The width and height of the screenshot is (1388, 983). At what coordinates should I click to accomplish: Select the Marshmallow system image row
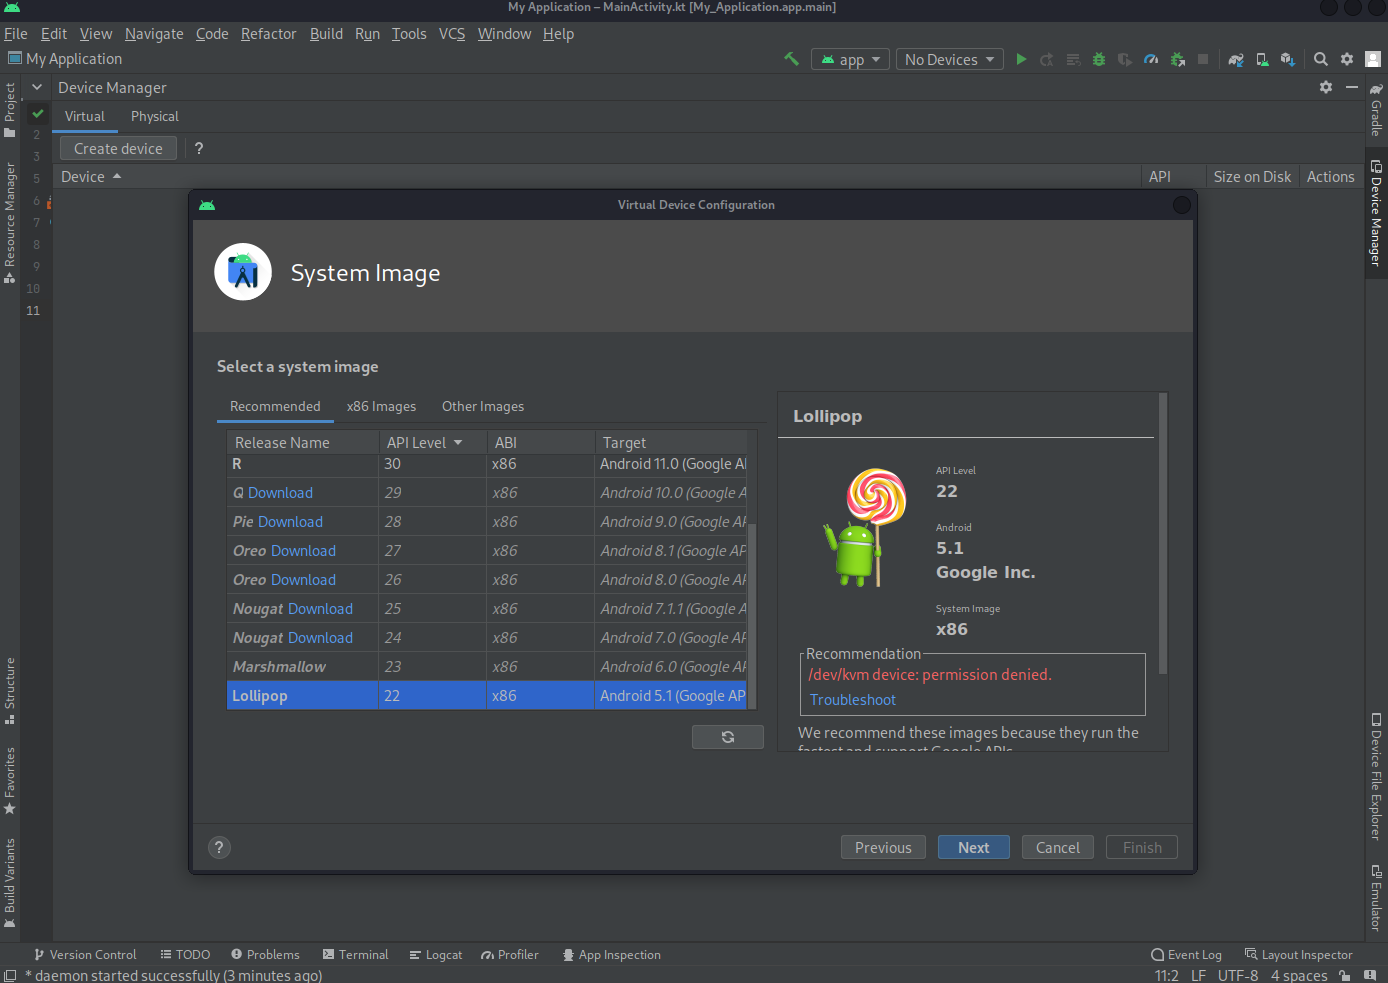(487, 667)
